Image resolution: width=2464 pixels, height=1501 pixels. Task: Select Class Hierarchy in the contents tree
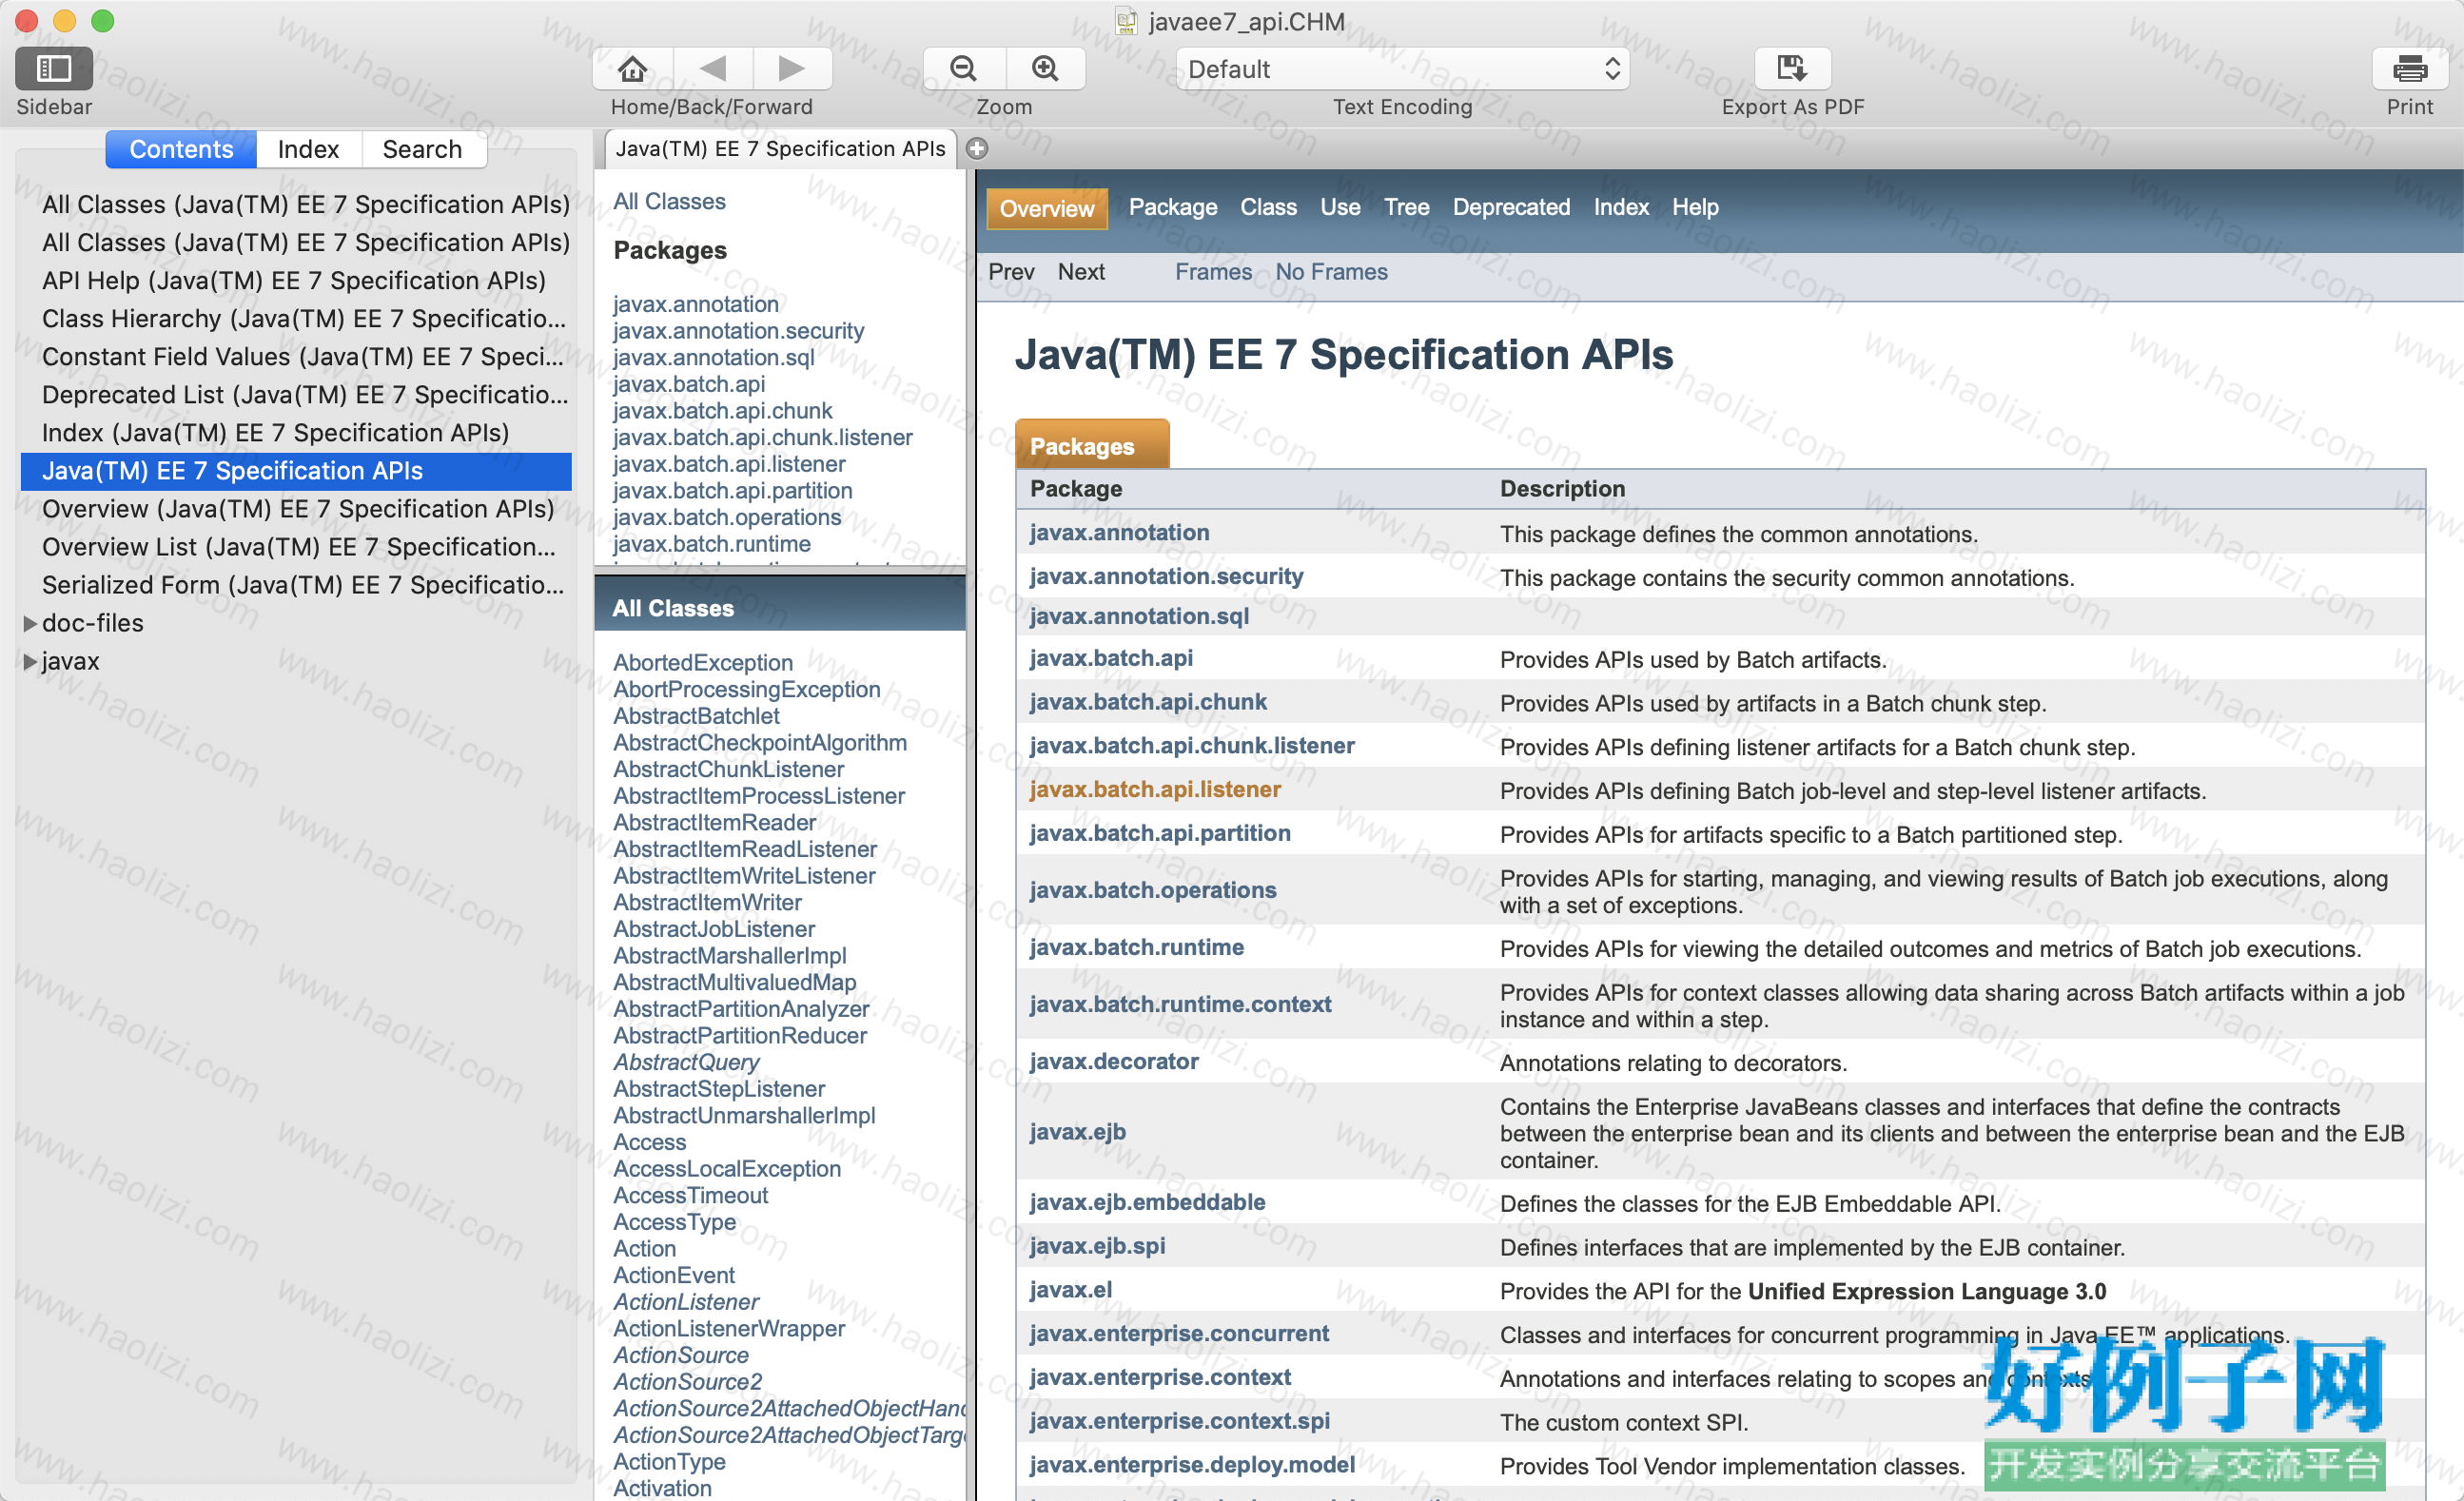pos(304,319)
